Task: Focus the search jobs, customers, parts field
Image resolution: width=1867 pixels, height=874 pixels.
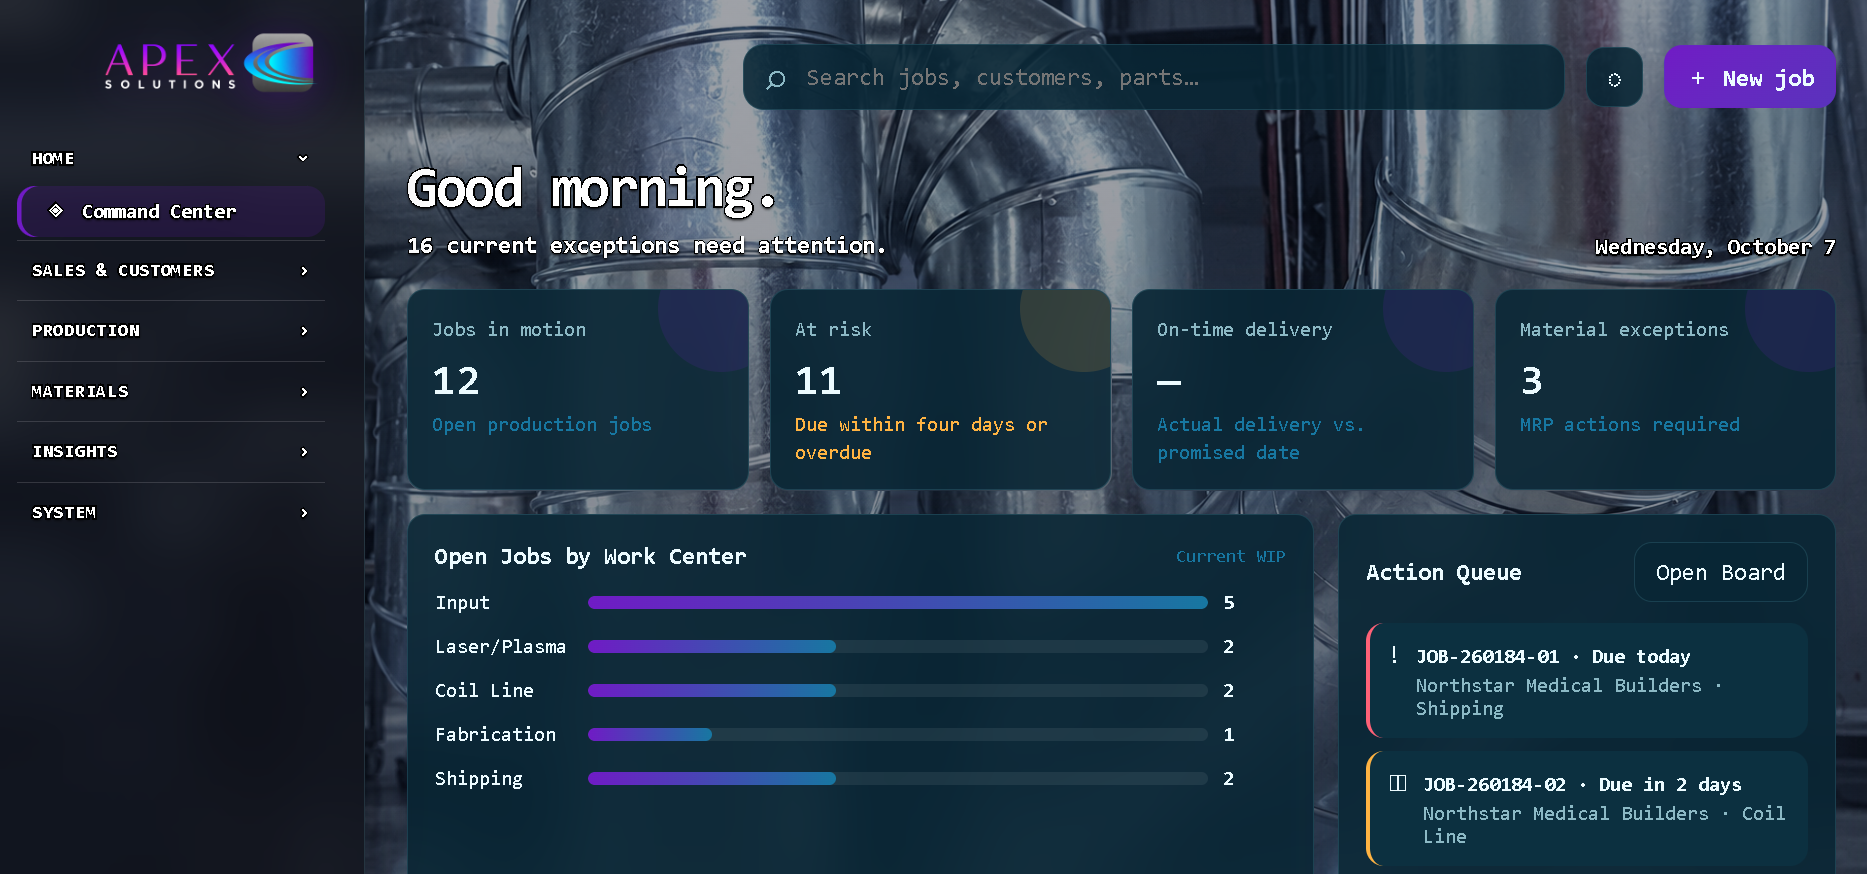Action: point(1153,77)
